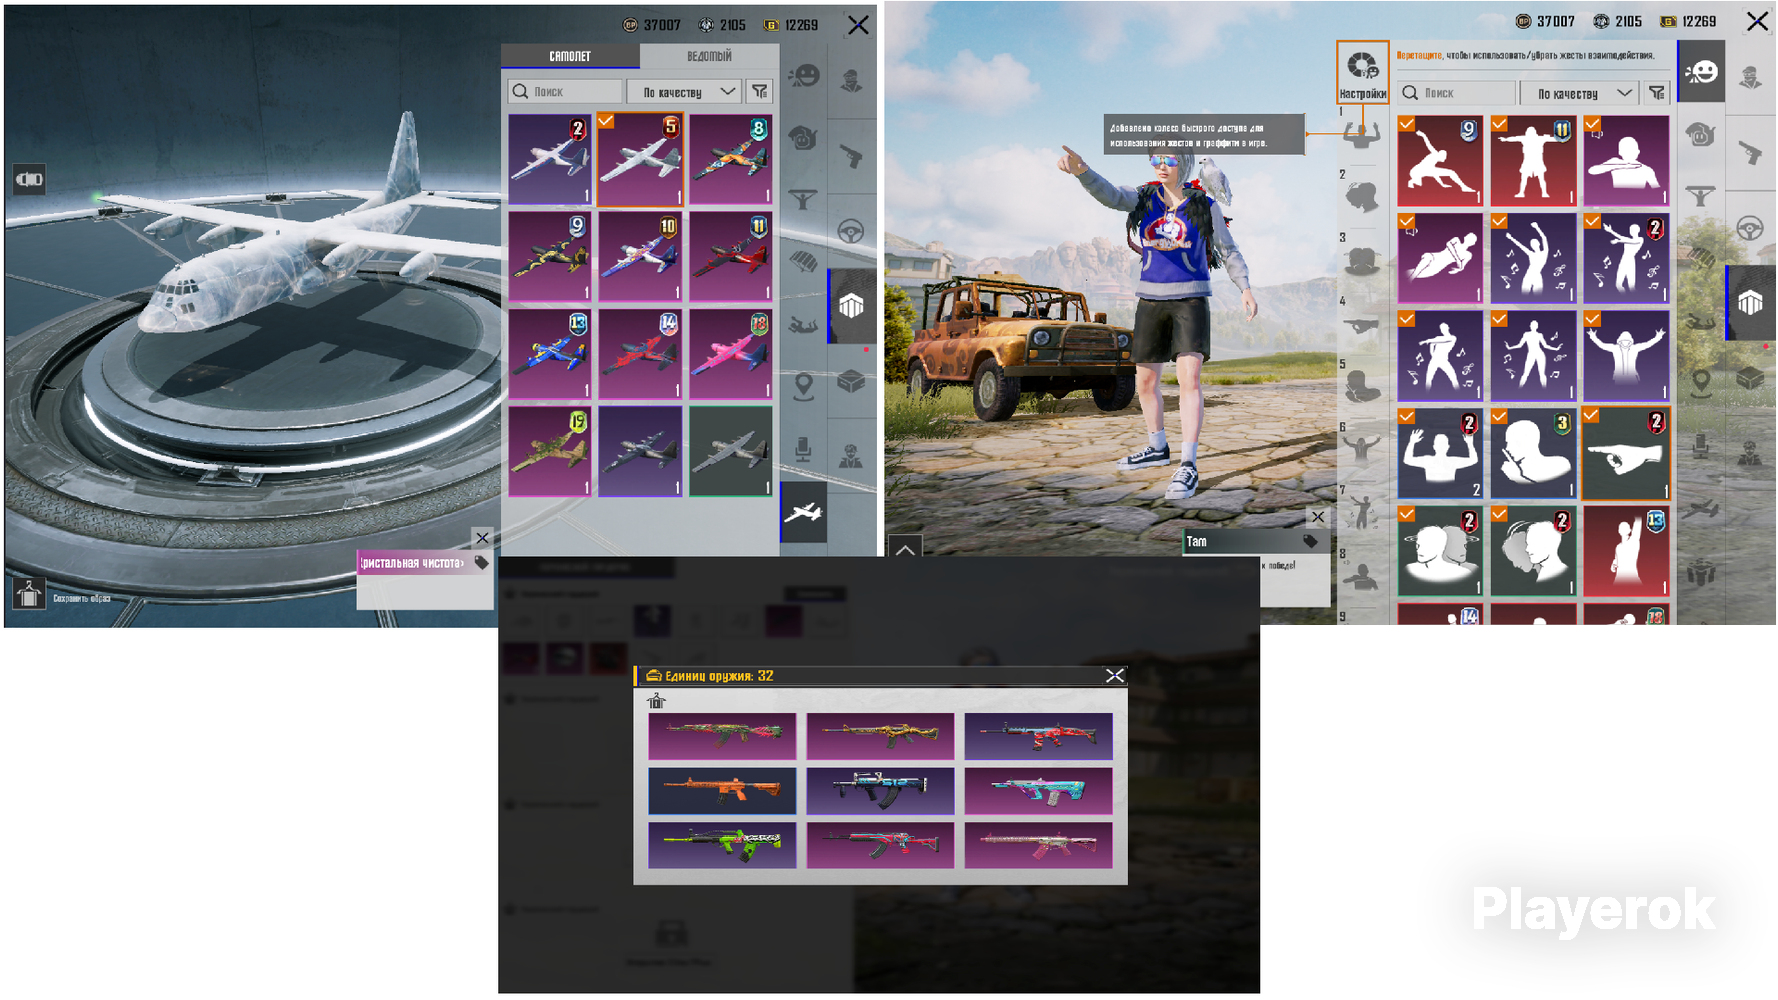Select the grey airplane on green-bordered tile
Viewport: 1778px width, 1000px height.
[x=731, y=451]
